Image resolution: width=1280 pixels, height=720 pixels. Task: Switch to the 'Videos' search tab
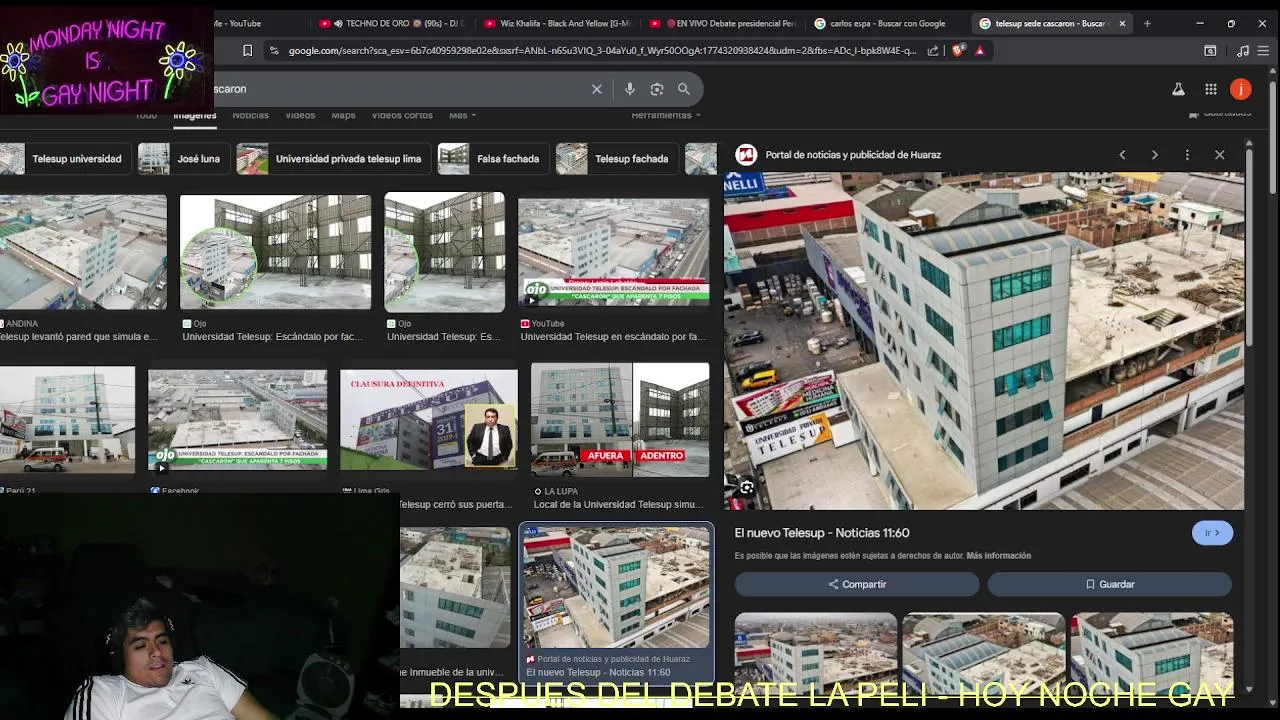[x=300, y=115]
